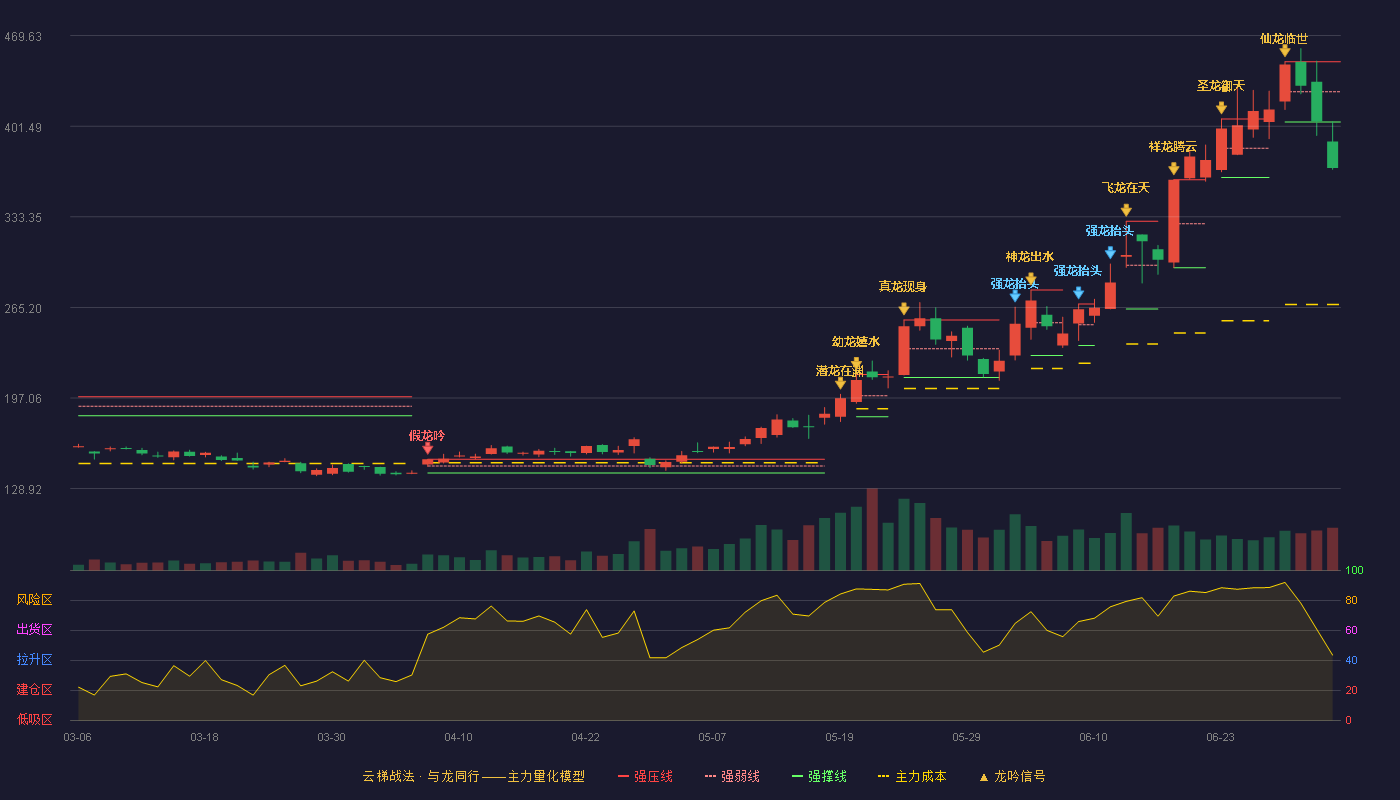
Task: Click the 神龙出水 signal label
Action: click(x=1030, y=257)
